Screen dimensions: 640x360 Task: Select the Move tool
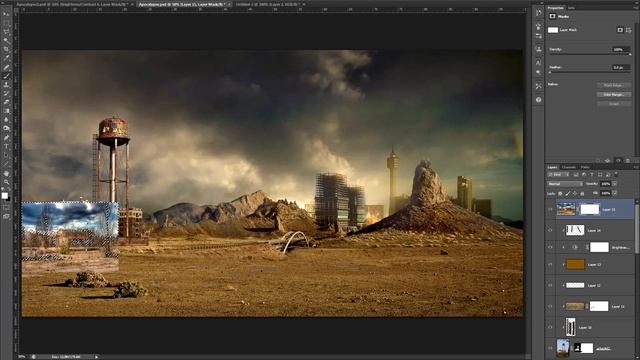tap(6, 14)
